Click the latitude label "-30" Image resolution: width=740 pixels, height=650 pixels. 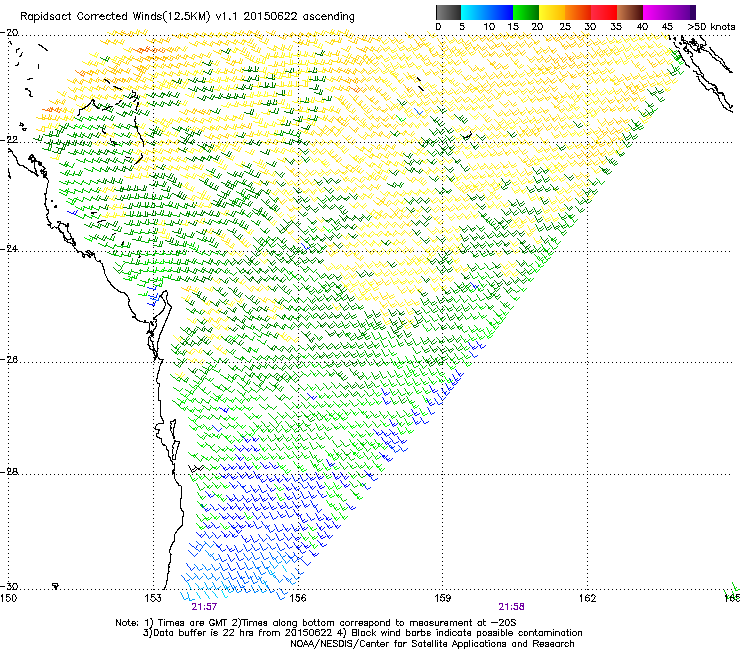9,587
